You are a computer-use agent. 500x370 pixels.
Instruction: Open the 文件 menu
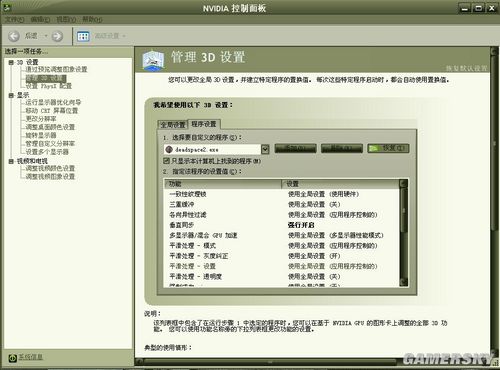click(x=14, y=20)
